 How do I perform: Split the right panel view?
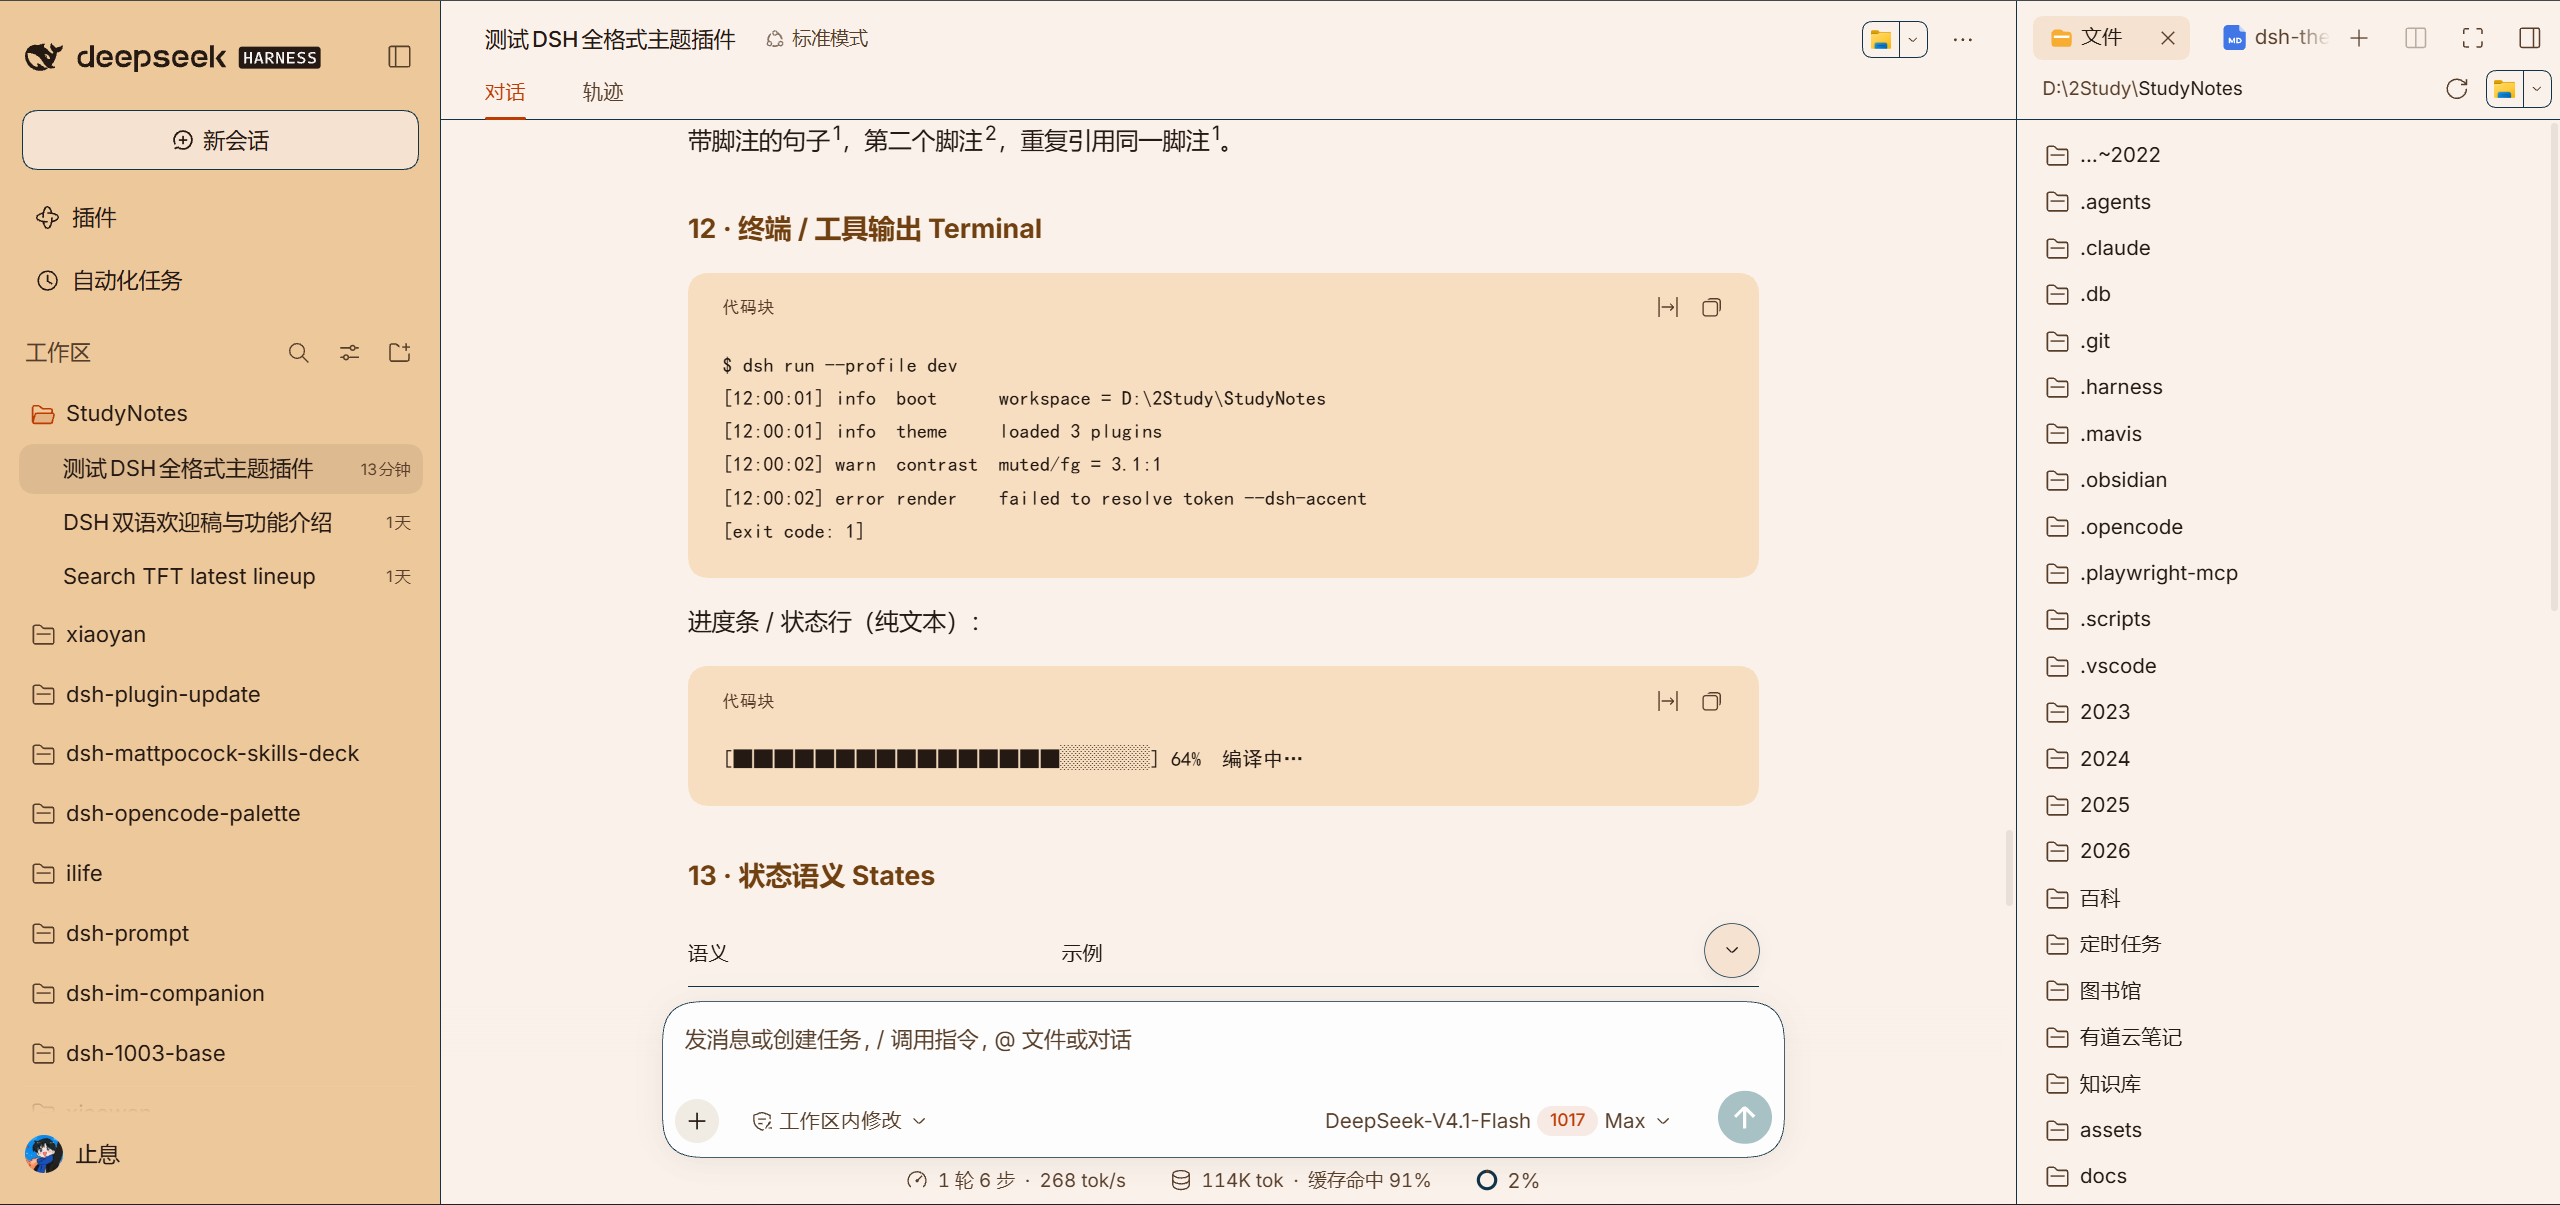(2416, 38)
